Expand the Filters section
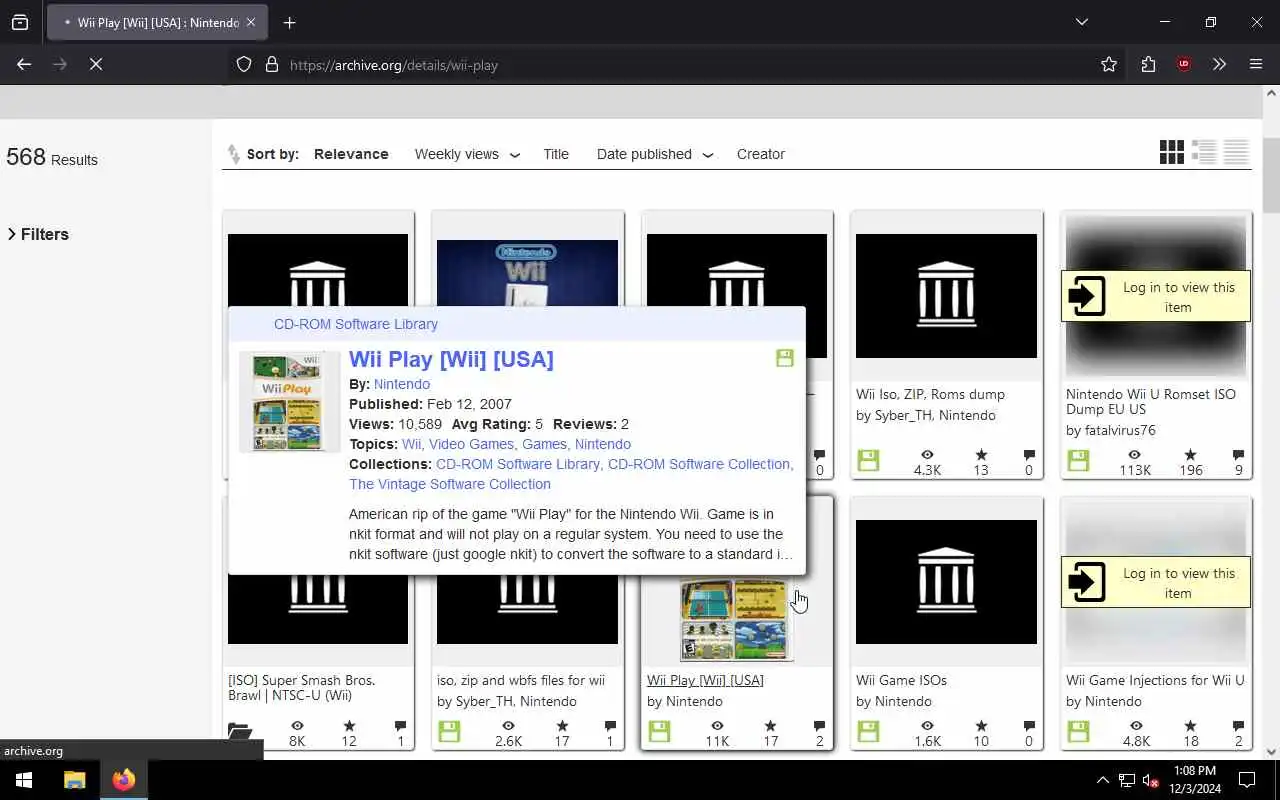This screenshot has height=800, width=1280. [38, 234]
